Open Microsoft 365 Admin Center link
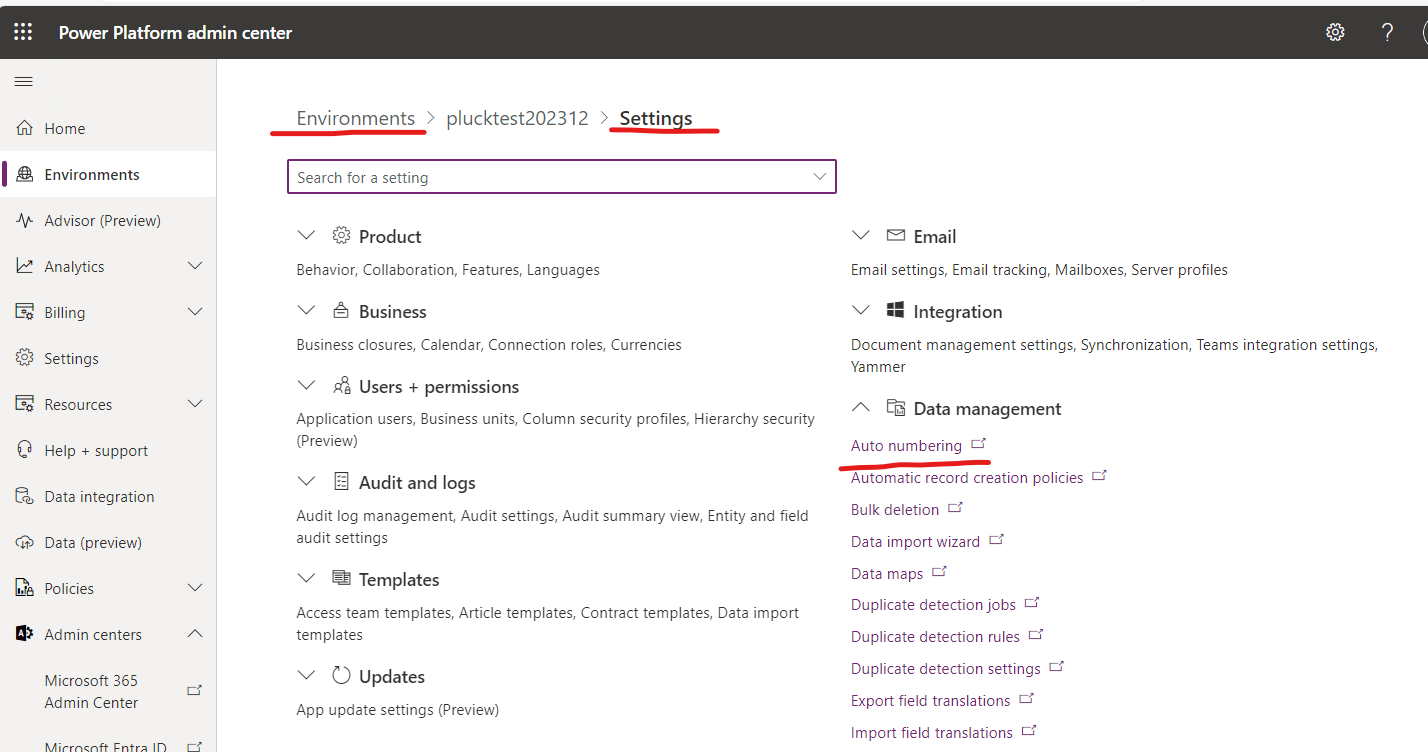This screenshot has height=752, width=1428. point(91,691)
